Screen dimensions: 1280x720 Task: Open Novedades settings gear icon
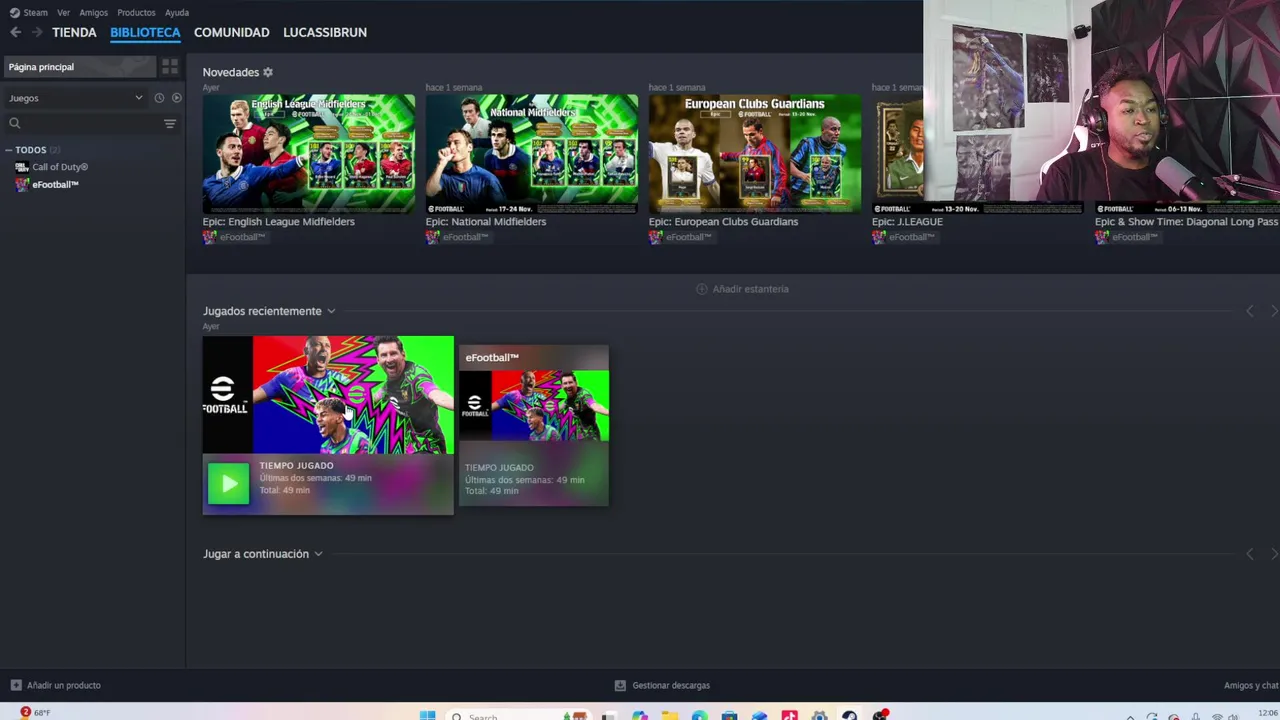click(x=268, y=72)
